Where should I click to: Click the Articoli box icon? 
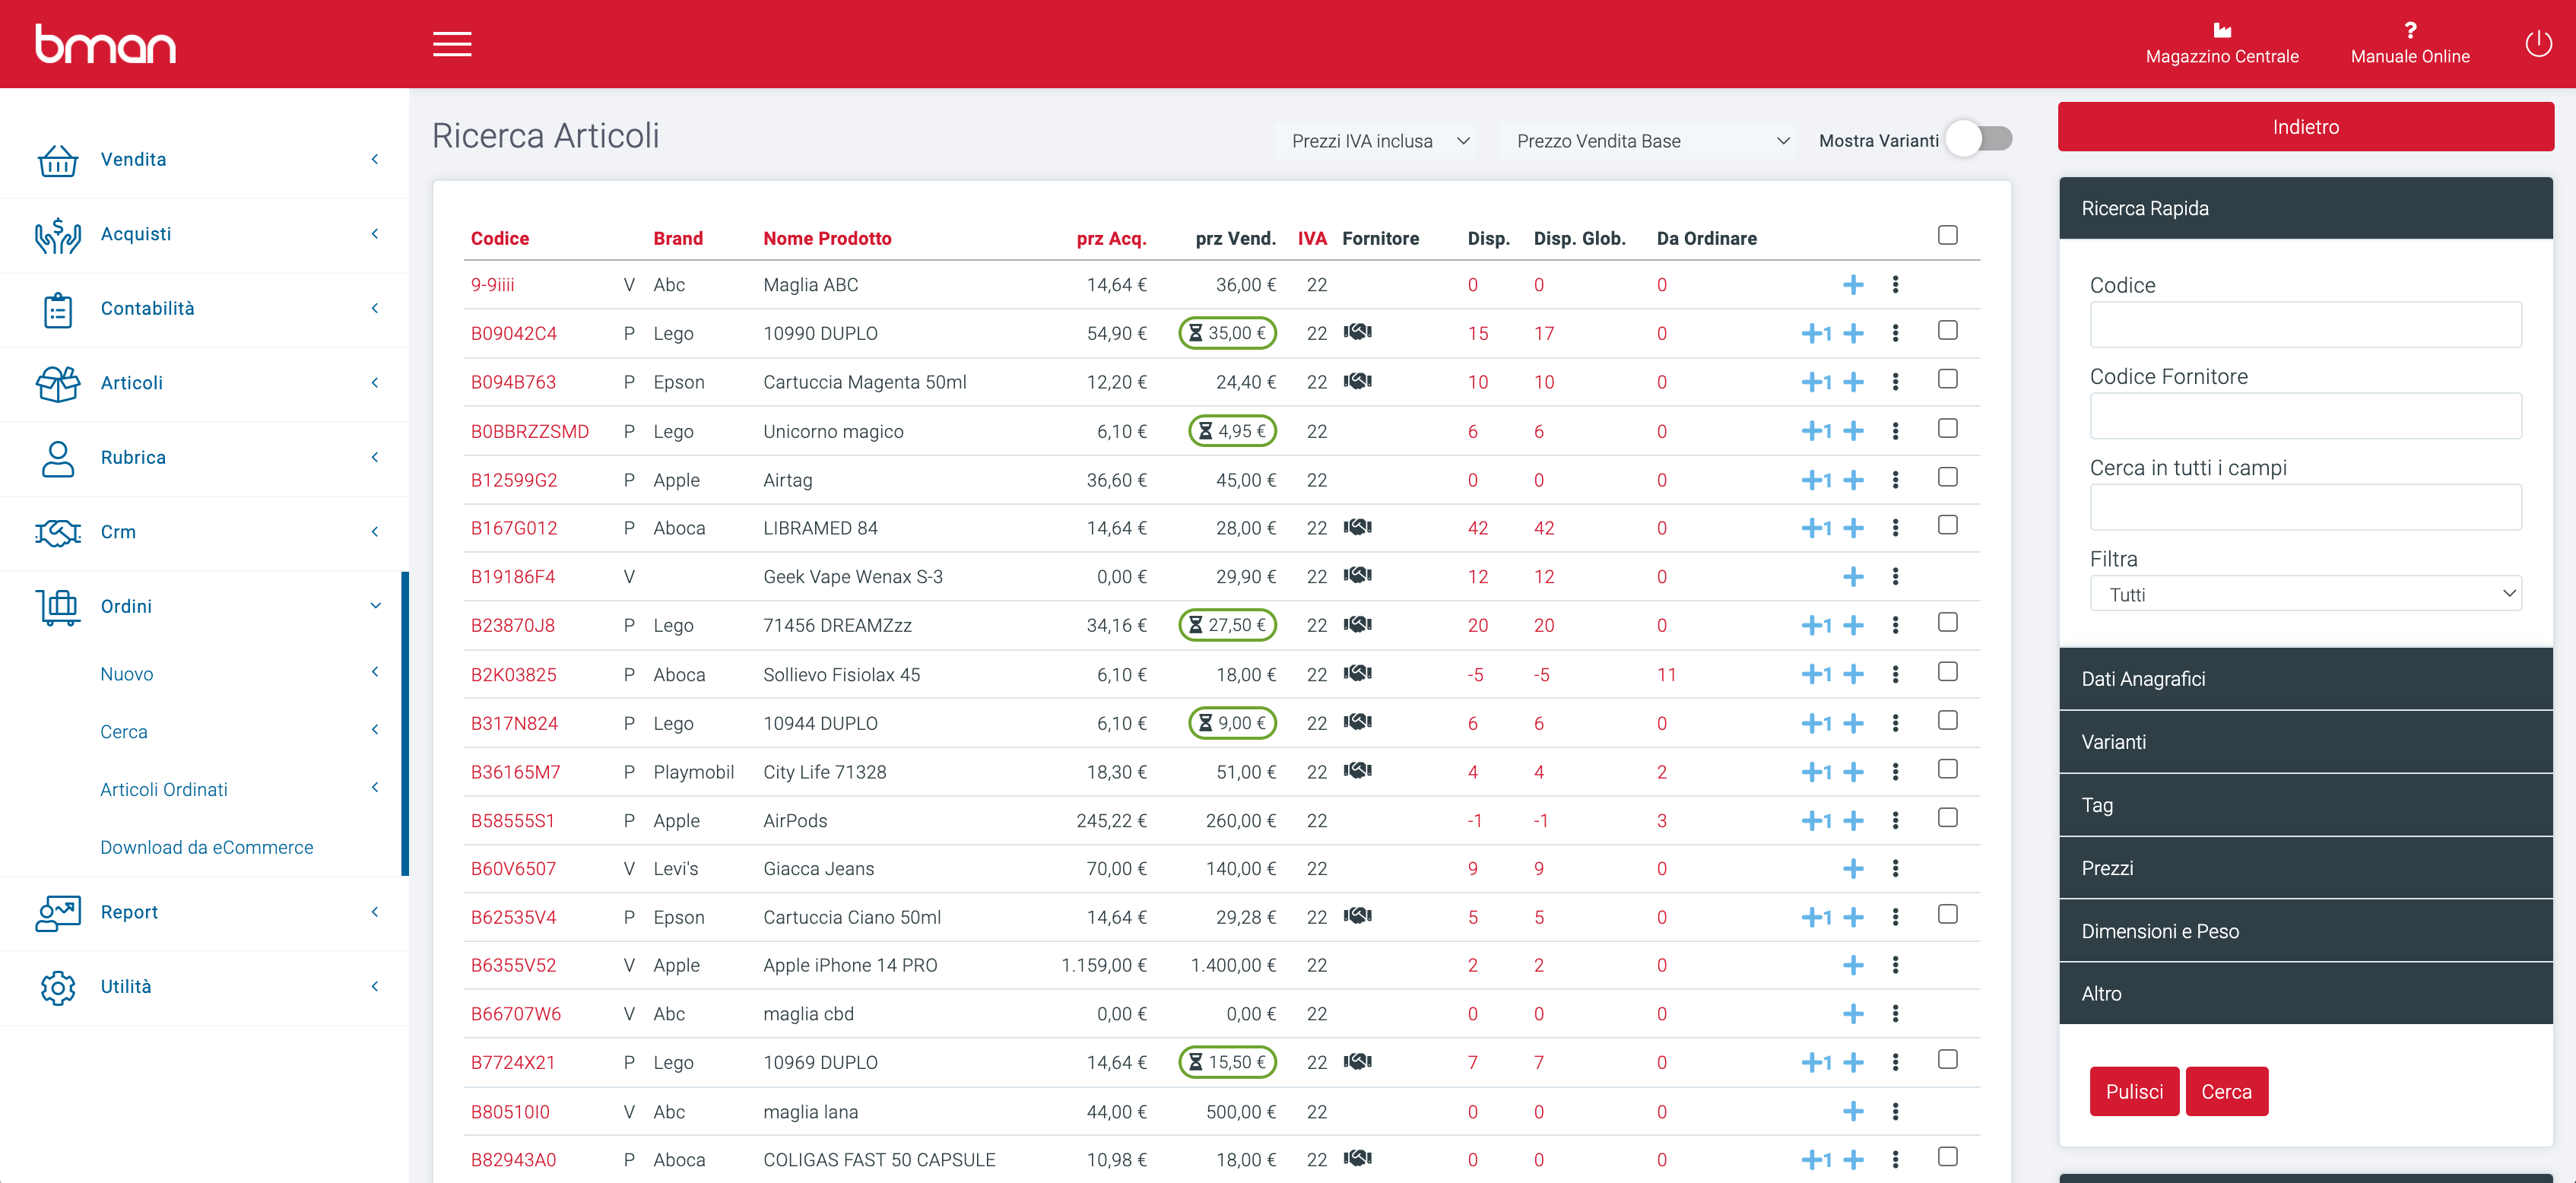(58, 383)
